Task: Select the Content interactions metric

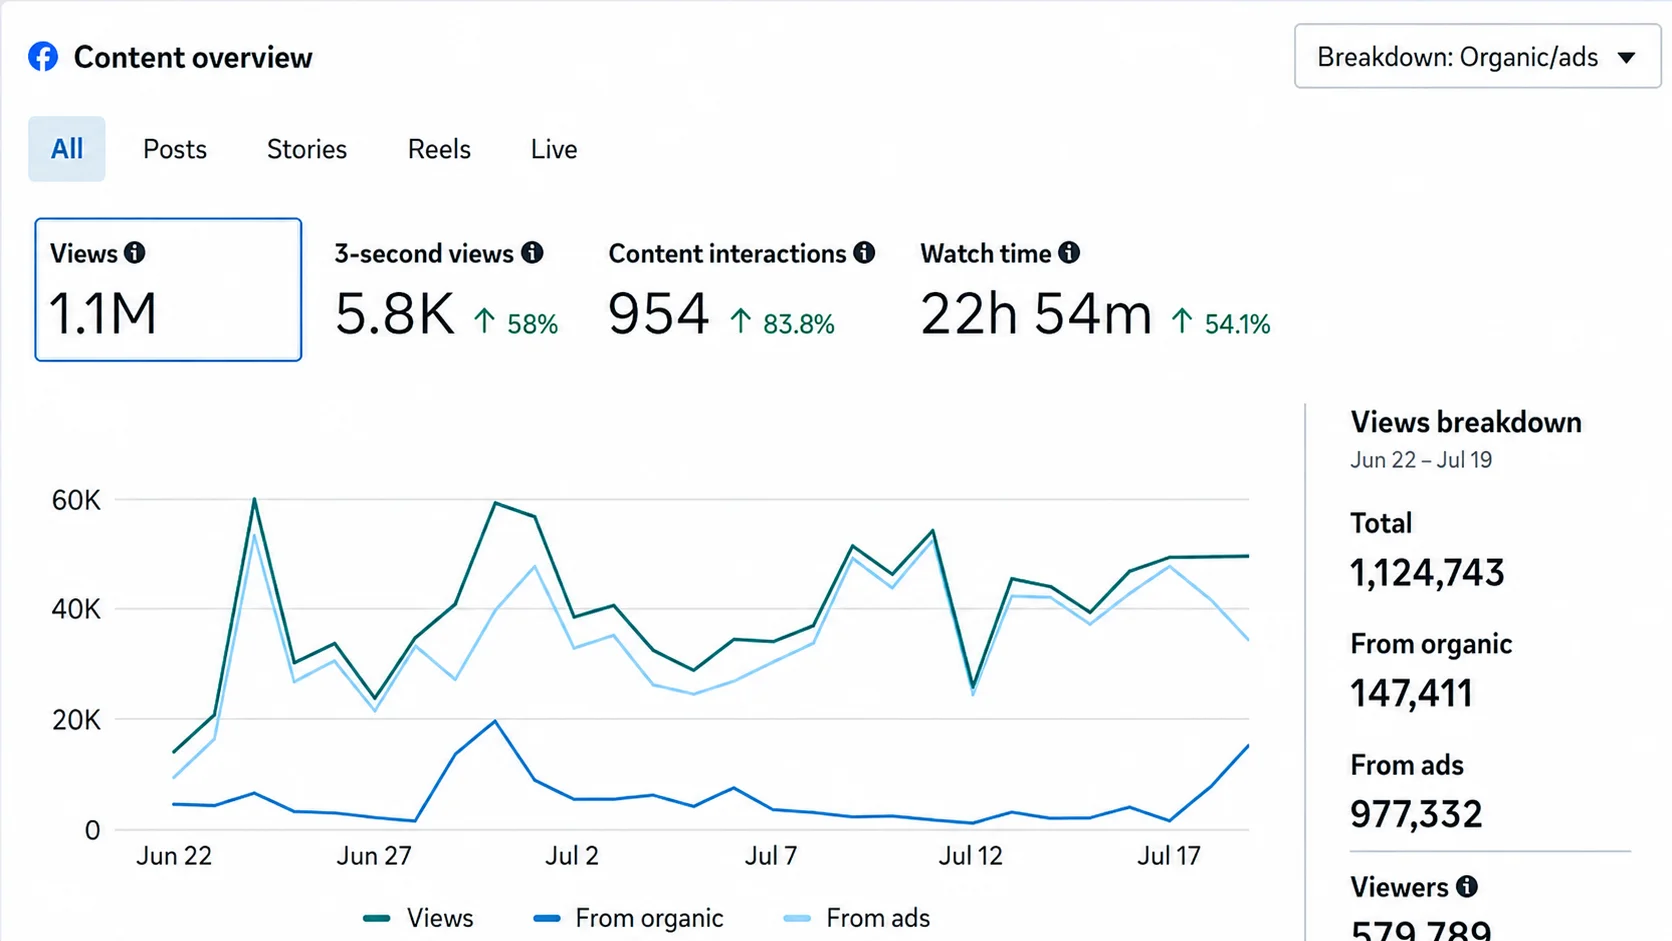Action: point(741,290)
